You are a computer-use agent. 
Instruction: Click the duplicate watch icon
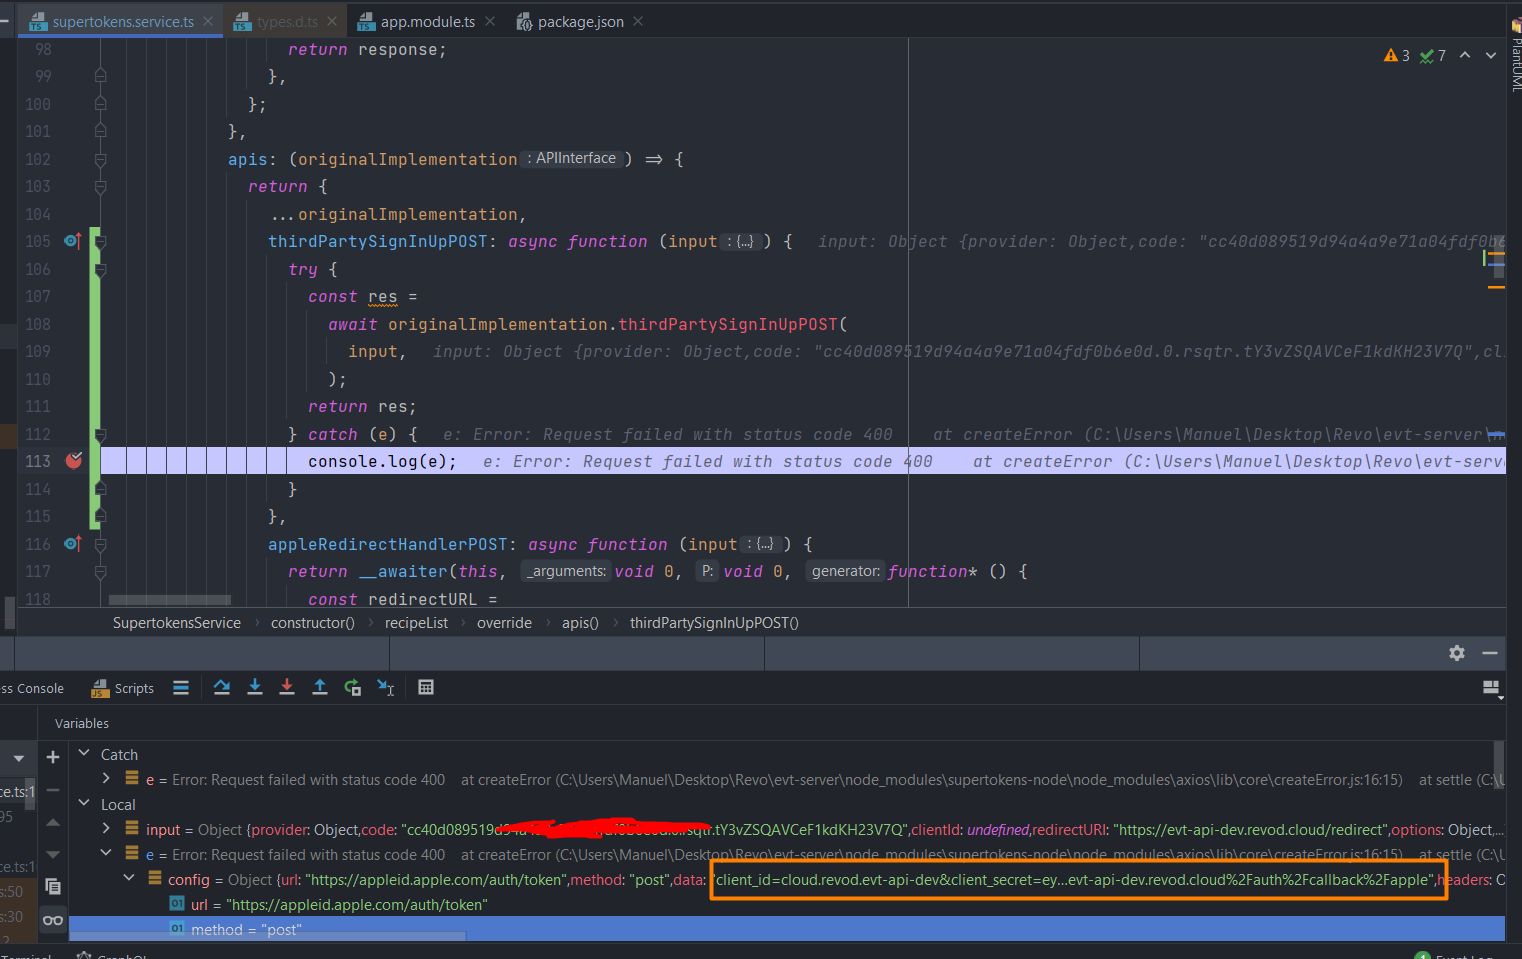(x=53, y=887)
